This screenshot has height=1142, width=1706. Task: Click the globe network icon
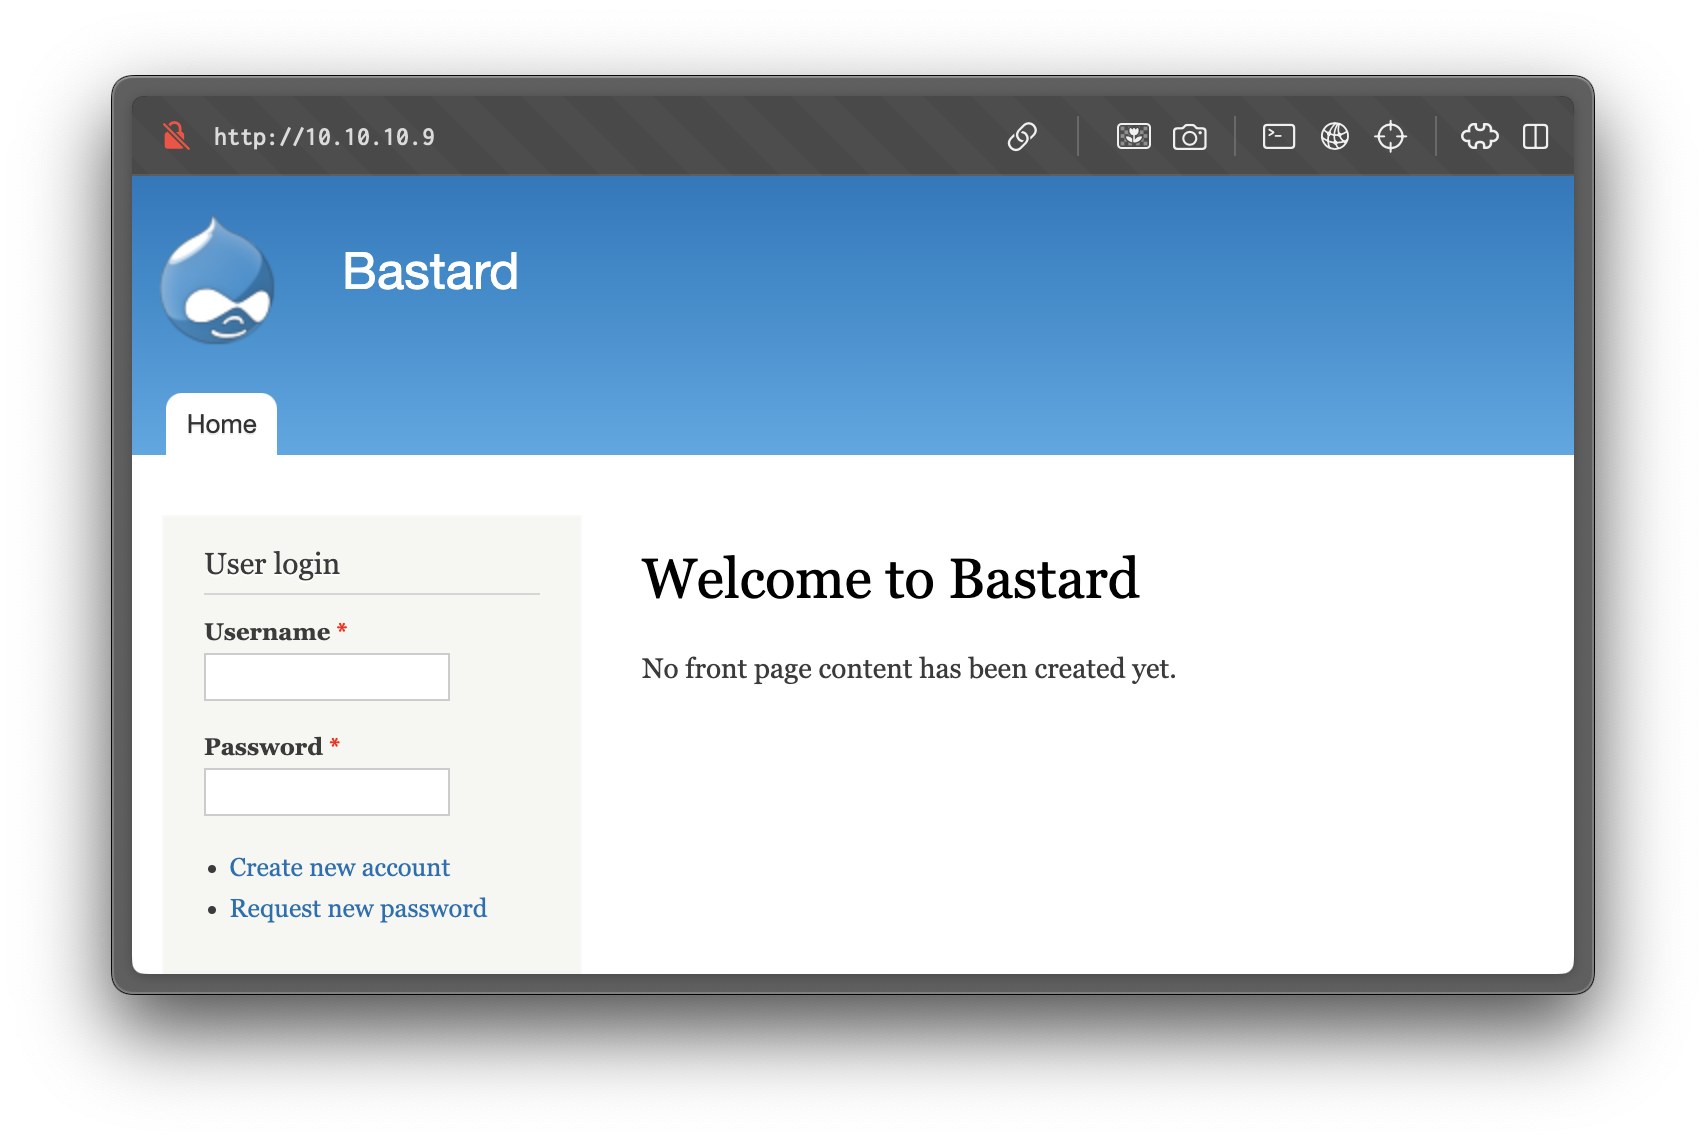point(1334,136)
